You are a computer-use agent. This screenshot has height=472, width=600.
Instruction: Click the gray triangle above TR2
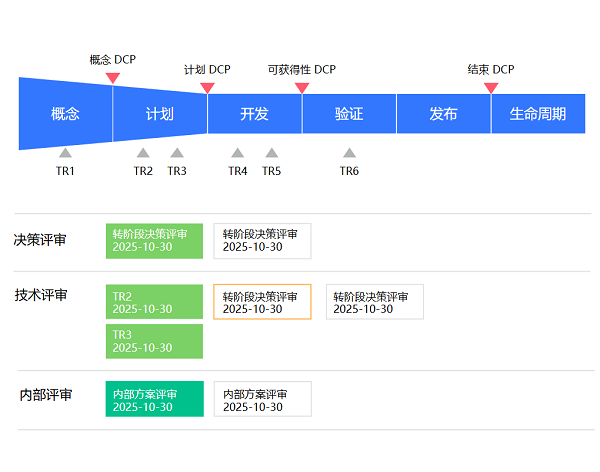[x=143, y=153]
